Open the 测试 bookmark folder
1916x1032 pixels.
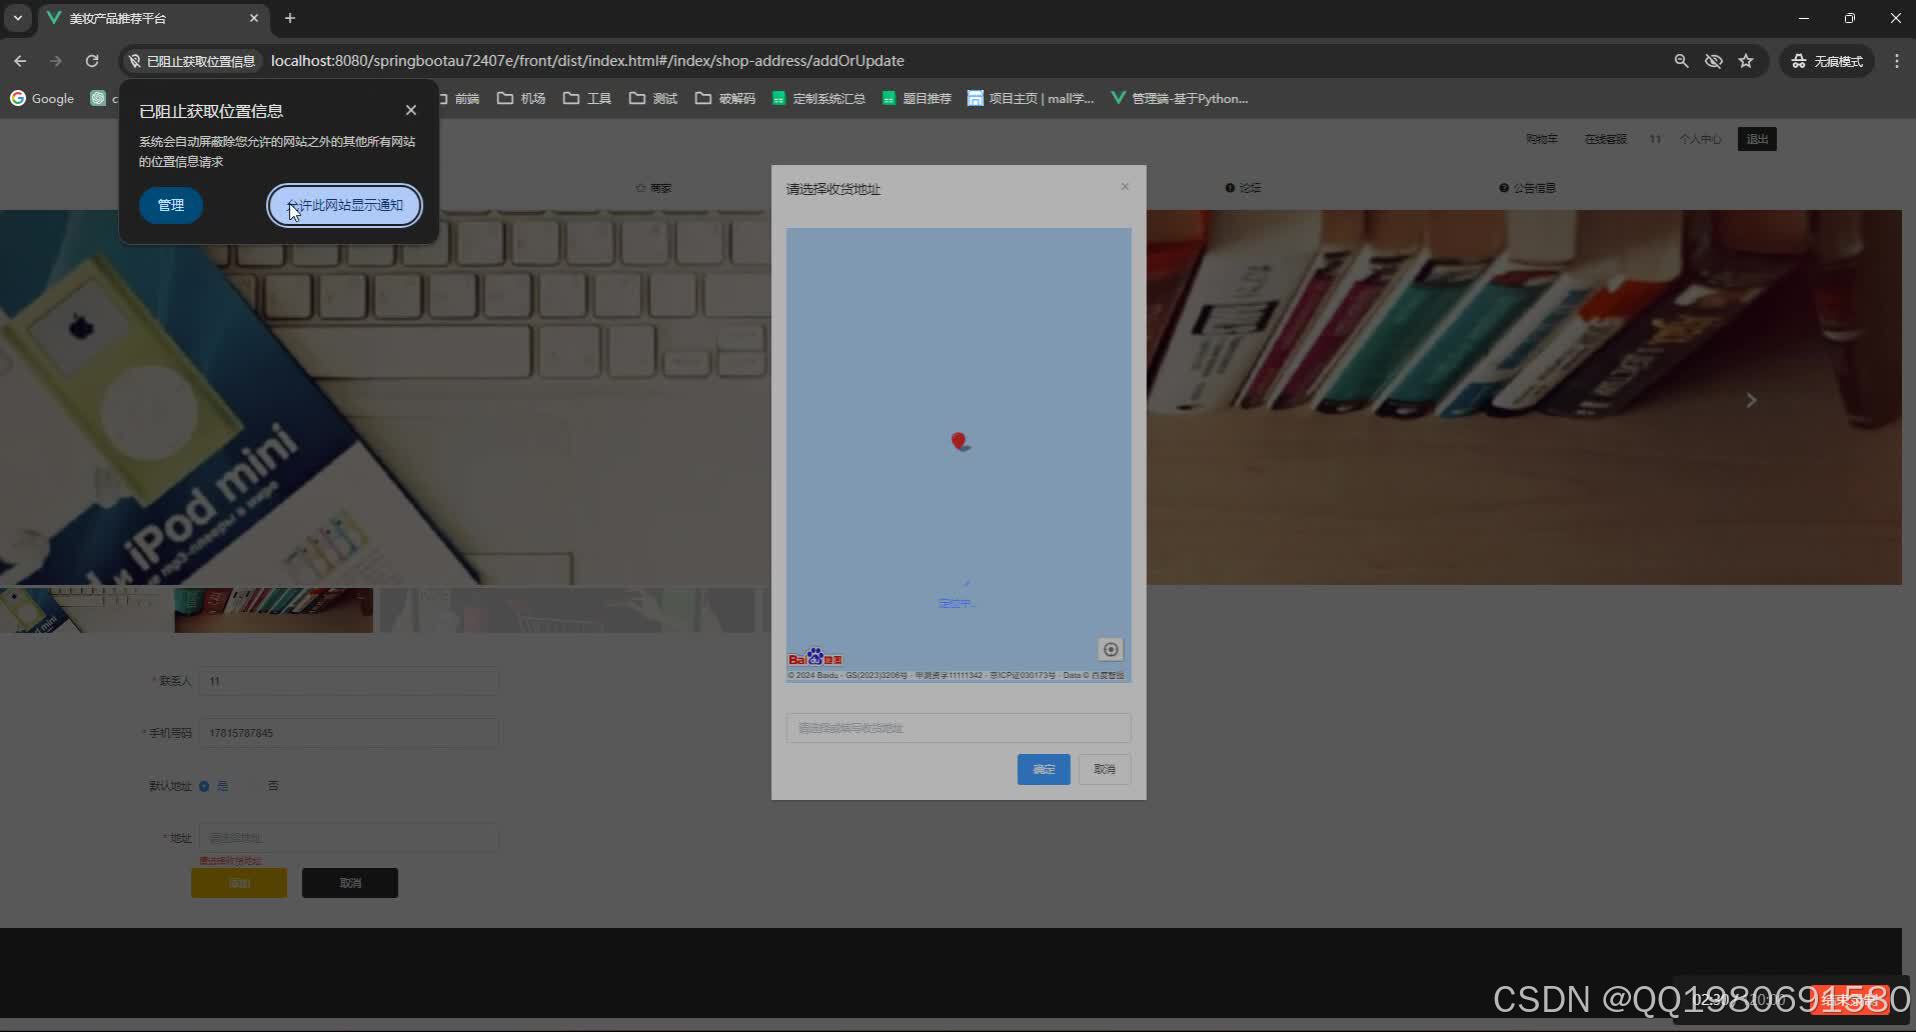[x=653, y=98]
